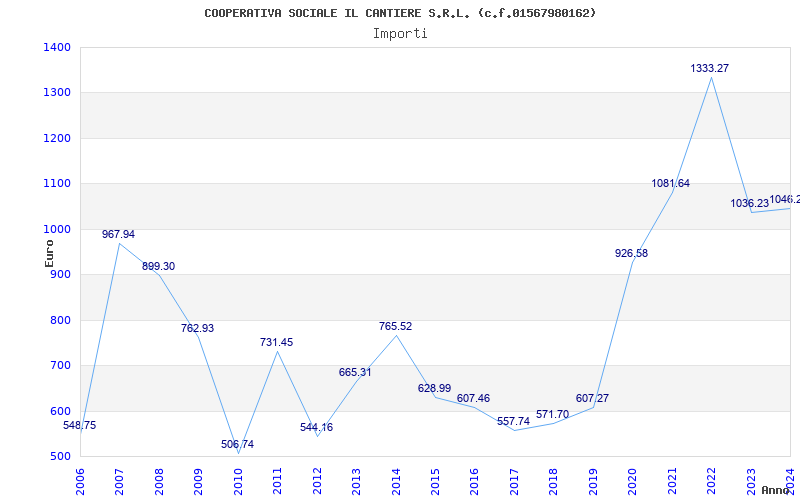Screen dimensions: 800x500
Task: Select the 665.31 value label
Action: [355, 372]
